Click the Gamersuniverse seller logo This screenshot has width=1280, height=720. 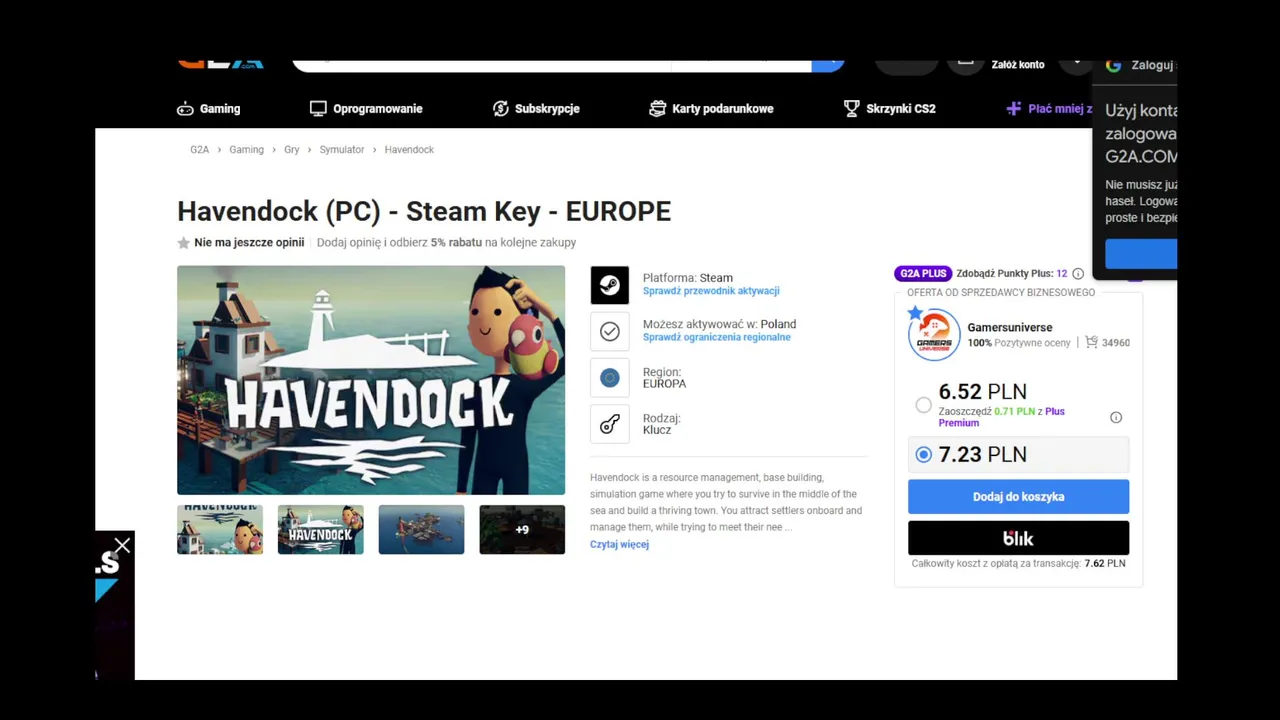(934, 335)
